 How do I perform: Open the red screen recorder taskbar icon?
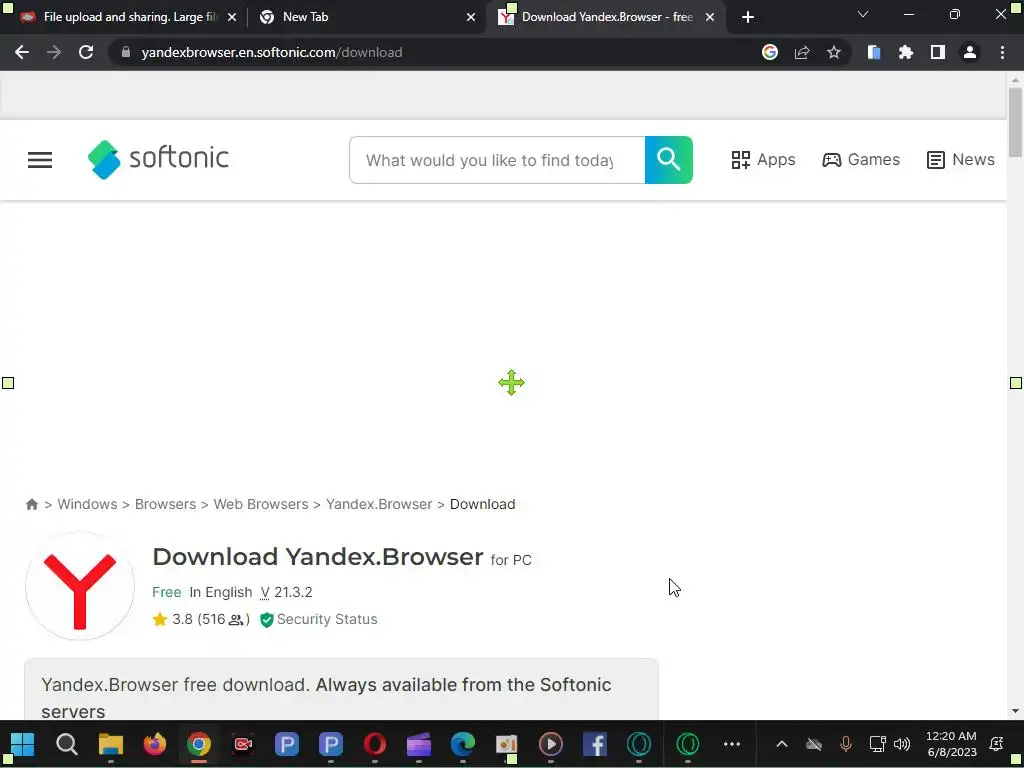pyautogui.click(x=243, y=744)
